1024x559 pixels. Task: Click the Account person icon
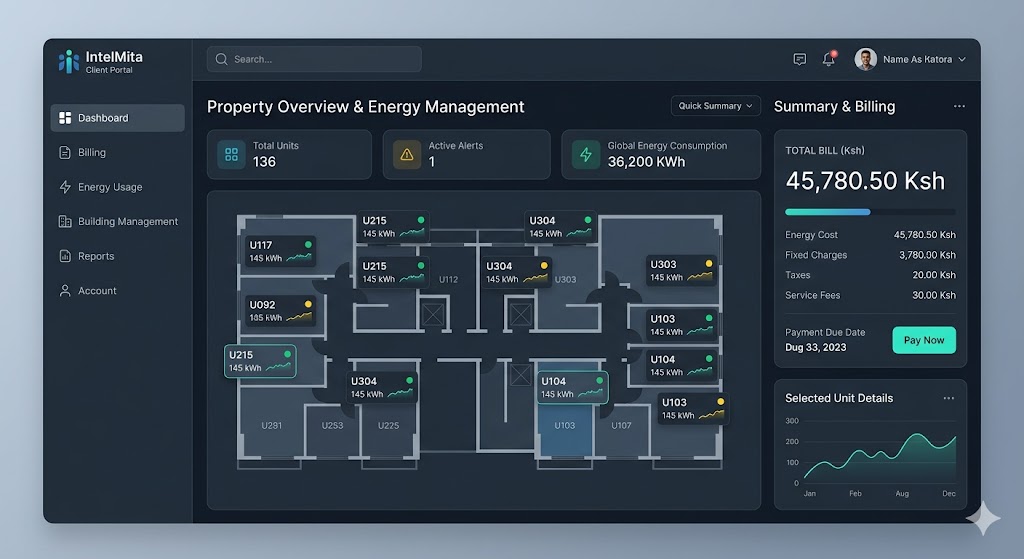coord(65,291)
